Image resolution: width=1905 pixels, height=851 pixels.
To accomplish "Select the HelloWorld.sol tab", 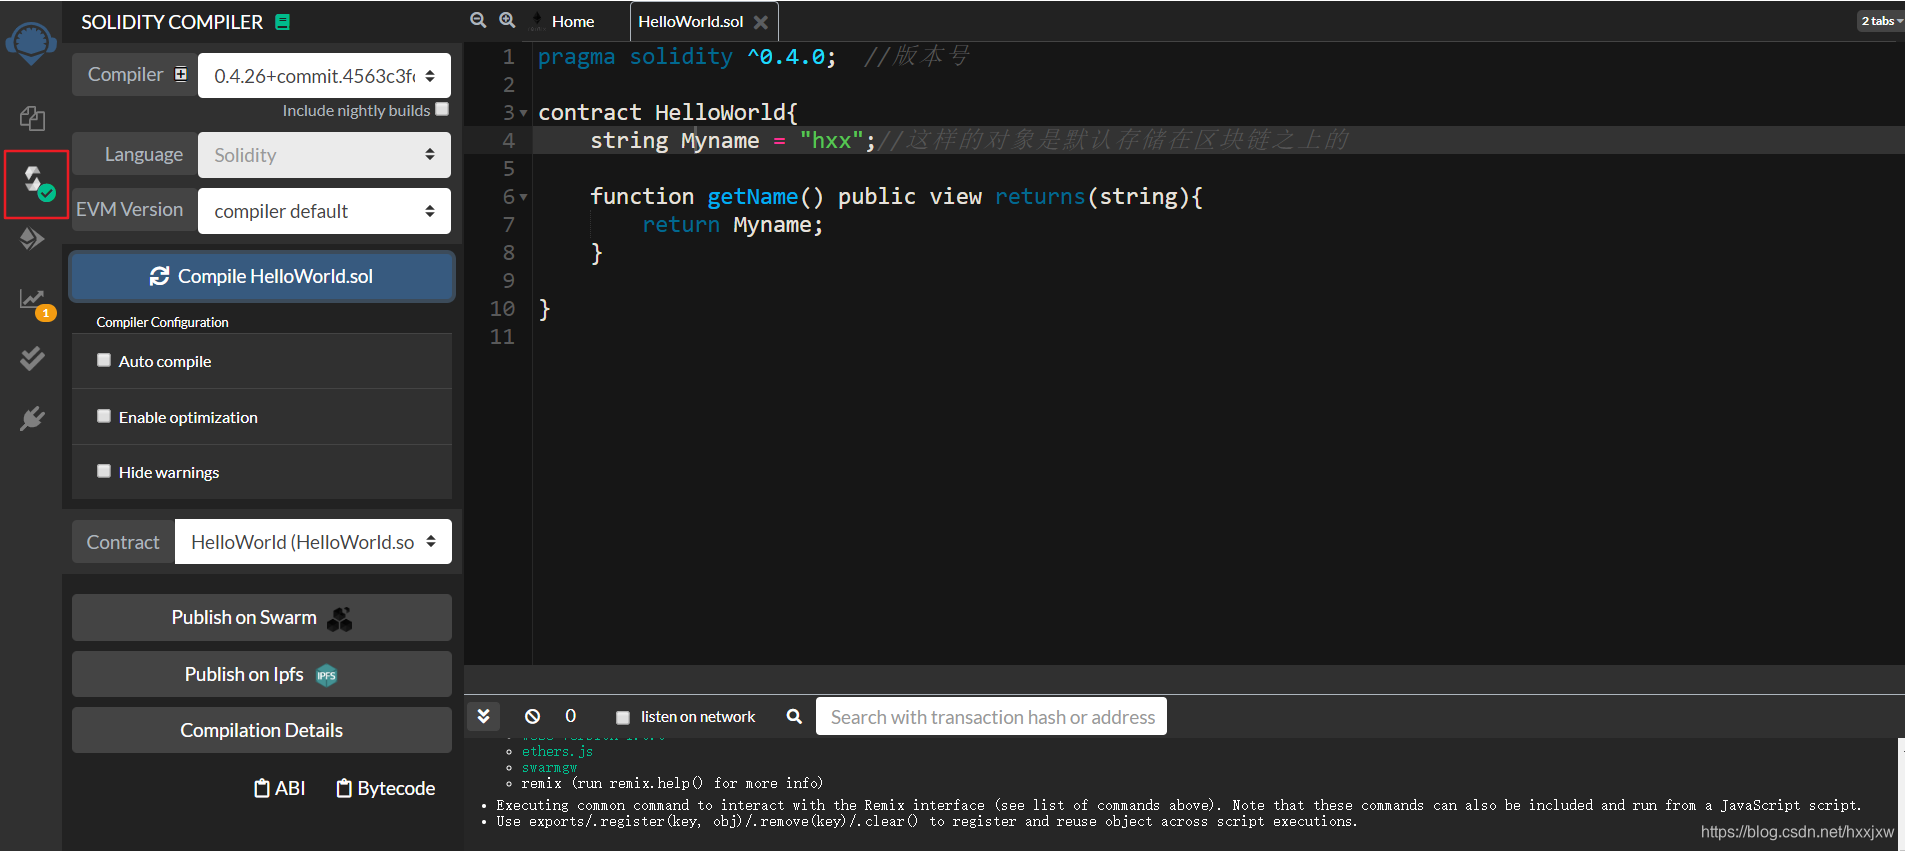I will click(x=691, y=21).
